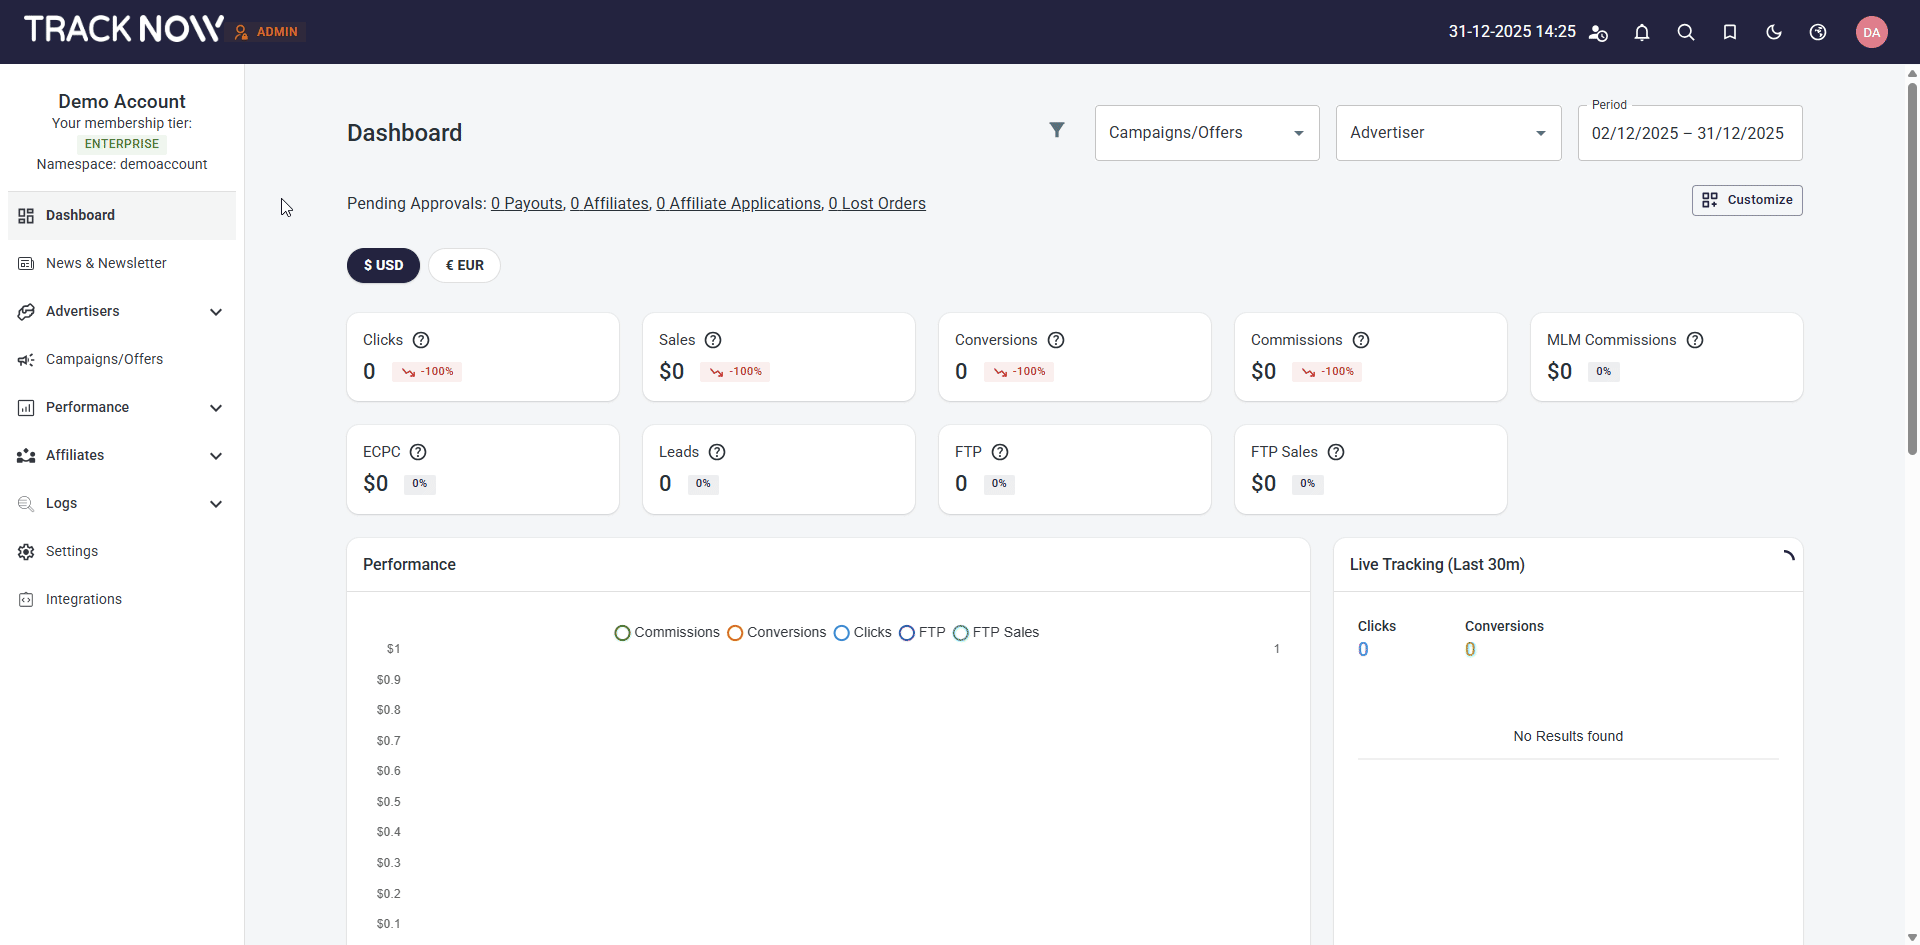This screenshot has height=945, width=1920.
Task: Open News & Newsletter in sidebar
Action: [106, 263]
